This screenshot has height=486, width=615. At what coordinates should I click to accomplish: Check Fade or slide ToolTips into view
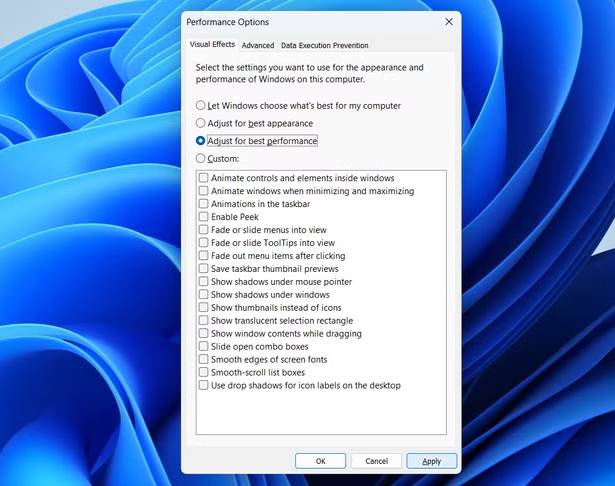203,243
